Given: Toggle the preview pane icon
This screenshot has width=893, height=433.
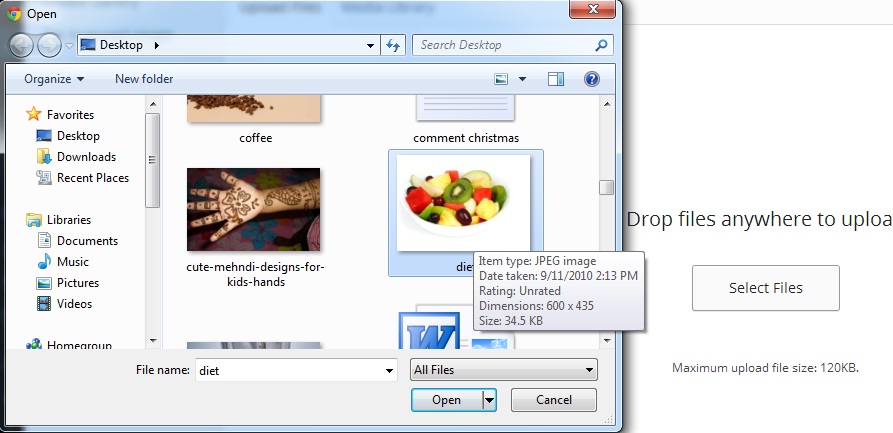Looking at the screenshot, I should pyautogui.click(x=556, y=79).
